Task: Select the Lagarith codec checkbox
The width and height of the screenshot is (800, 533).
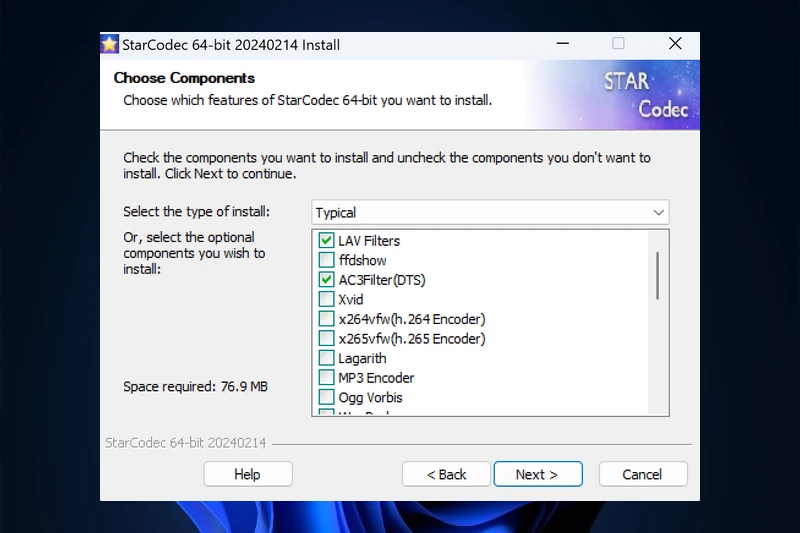Action: pyautogui.click(x=326, y=358)
